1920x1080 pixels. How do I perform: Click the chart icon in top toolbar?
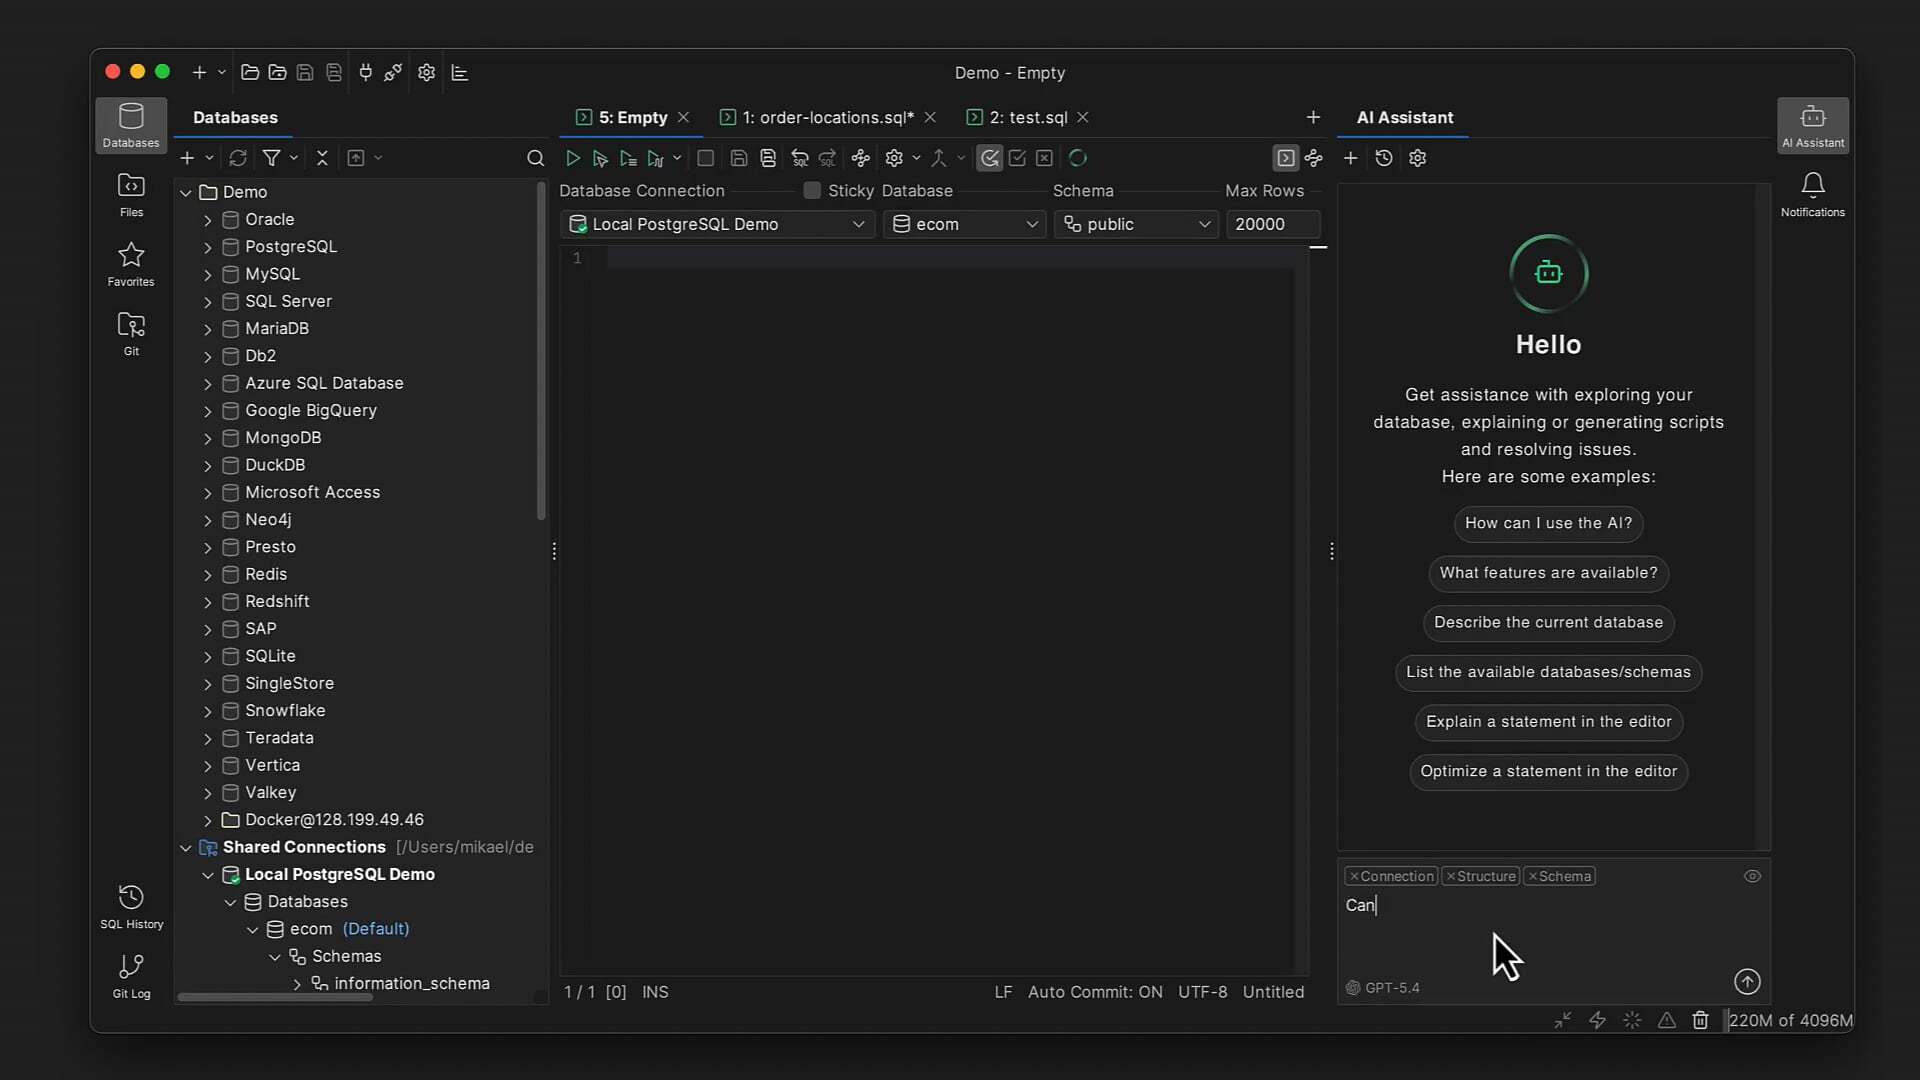[460, 73]
